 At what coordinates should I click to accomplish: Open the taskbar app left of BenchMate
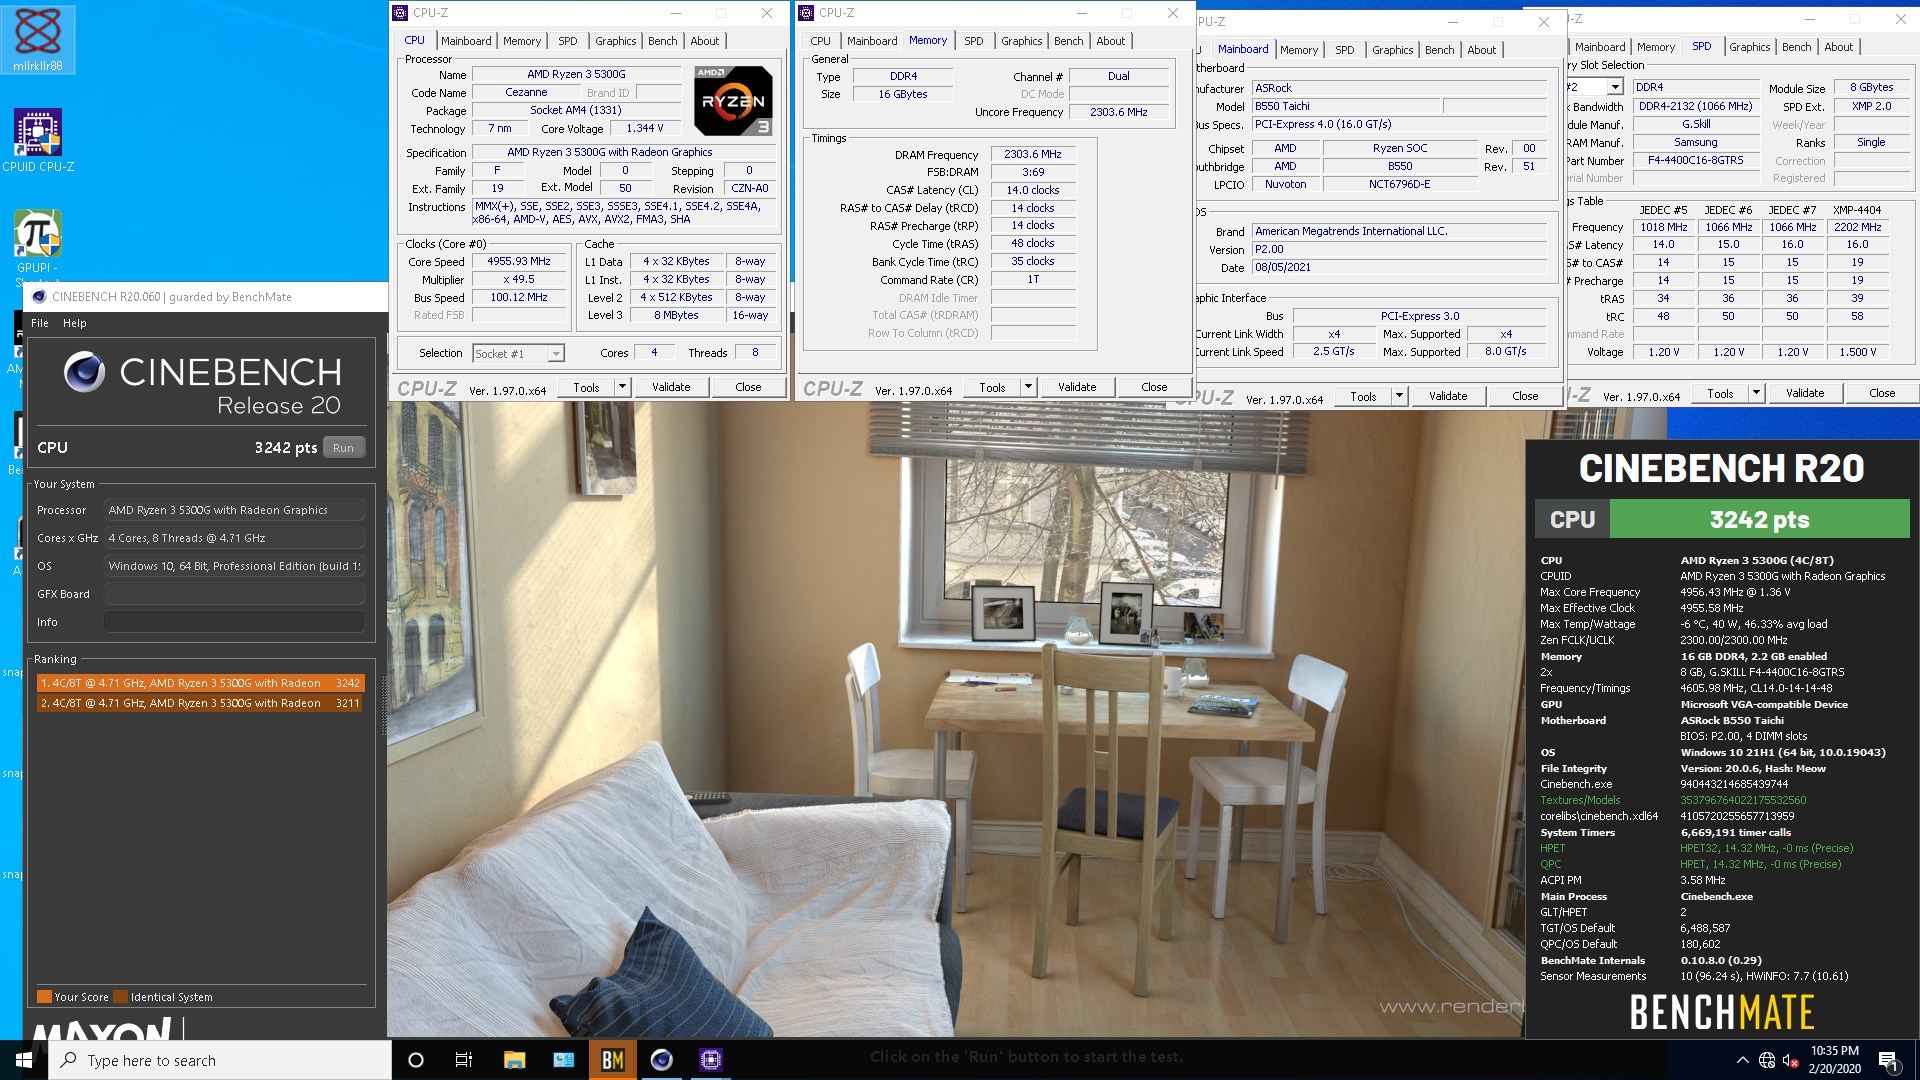(x=564, y=1060)
